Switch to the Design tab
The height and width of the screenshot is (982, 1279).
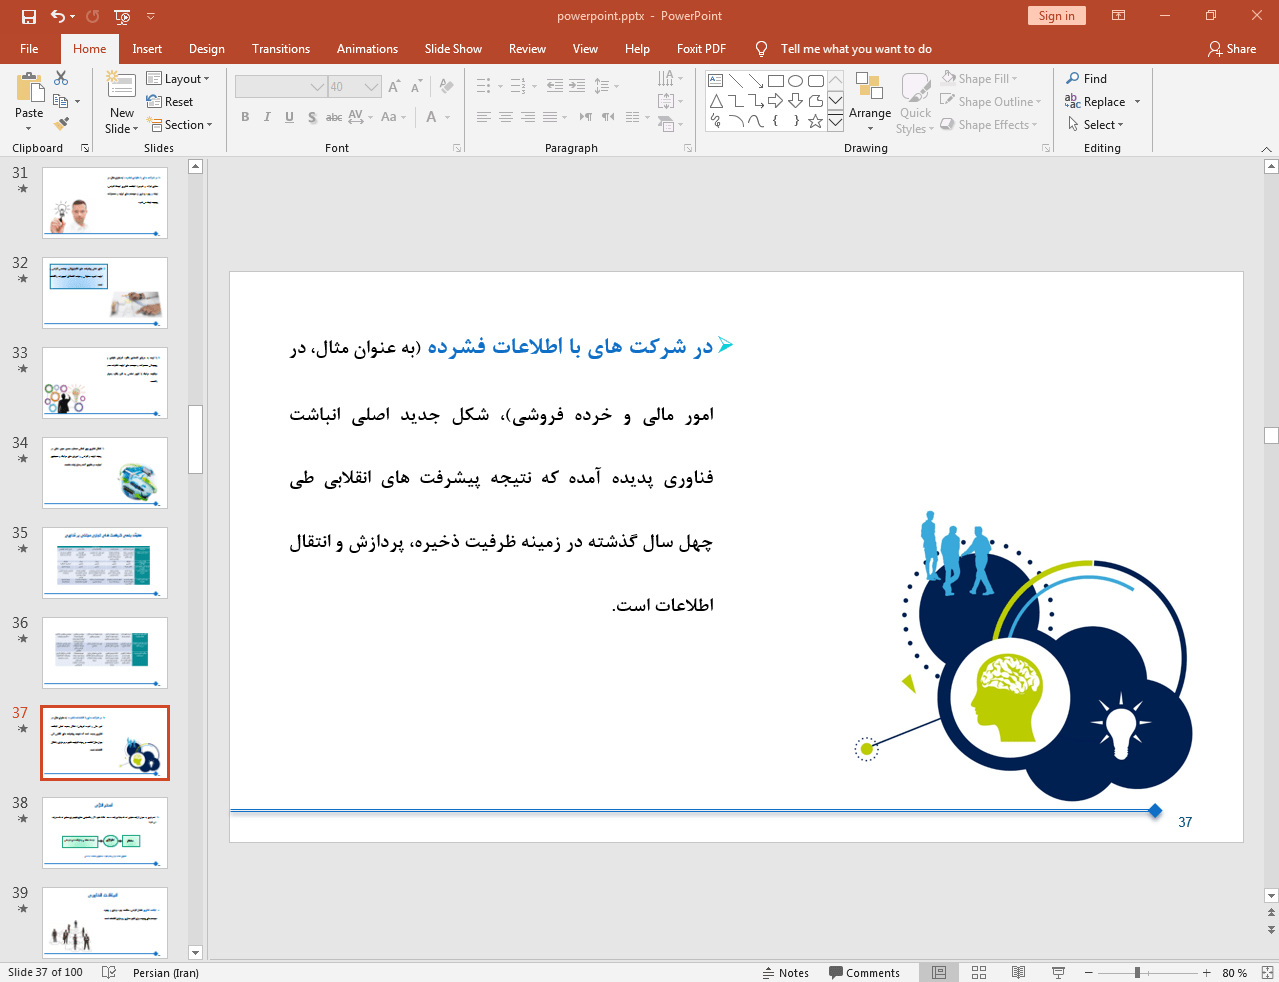pos(207,49)
